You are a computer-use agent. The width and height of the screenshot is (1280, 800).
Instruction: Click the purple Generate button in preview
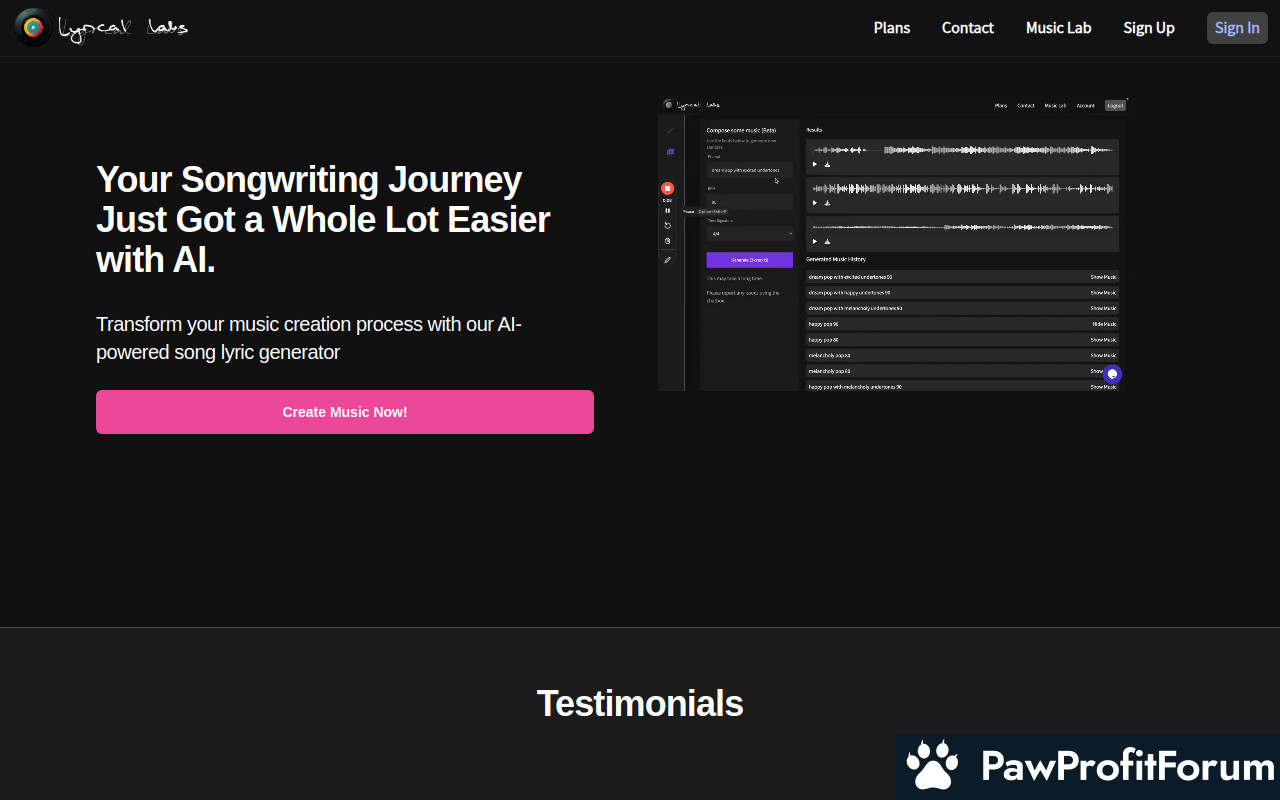749,260
